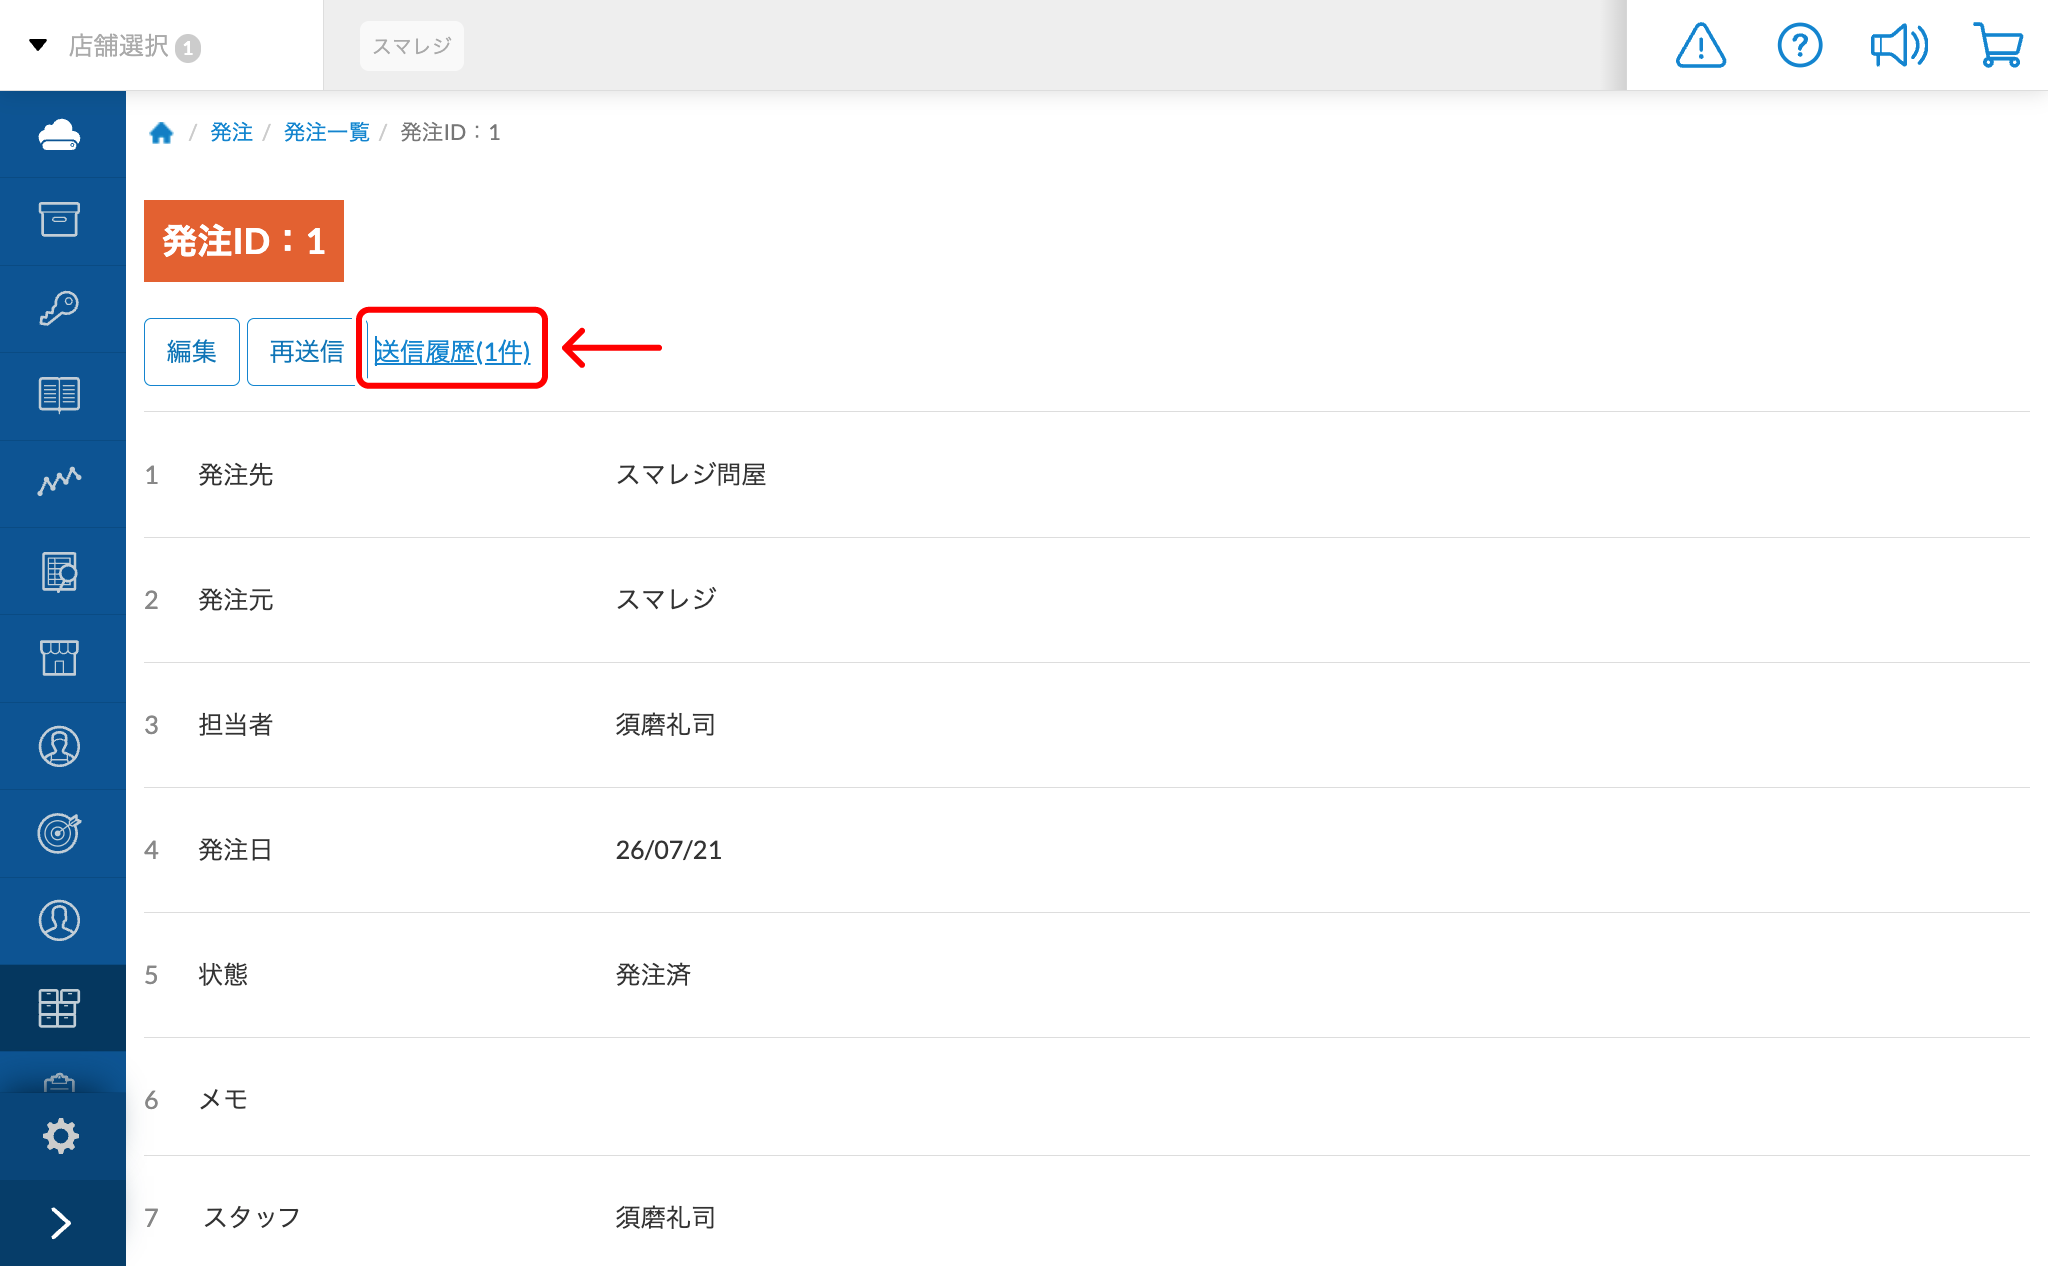Viewport: 2048px width, 1266px height.
Task: Click the 発注ID：1 page heading
Action: (x=244, y=241)
